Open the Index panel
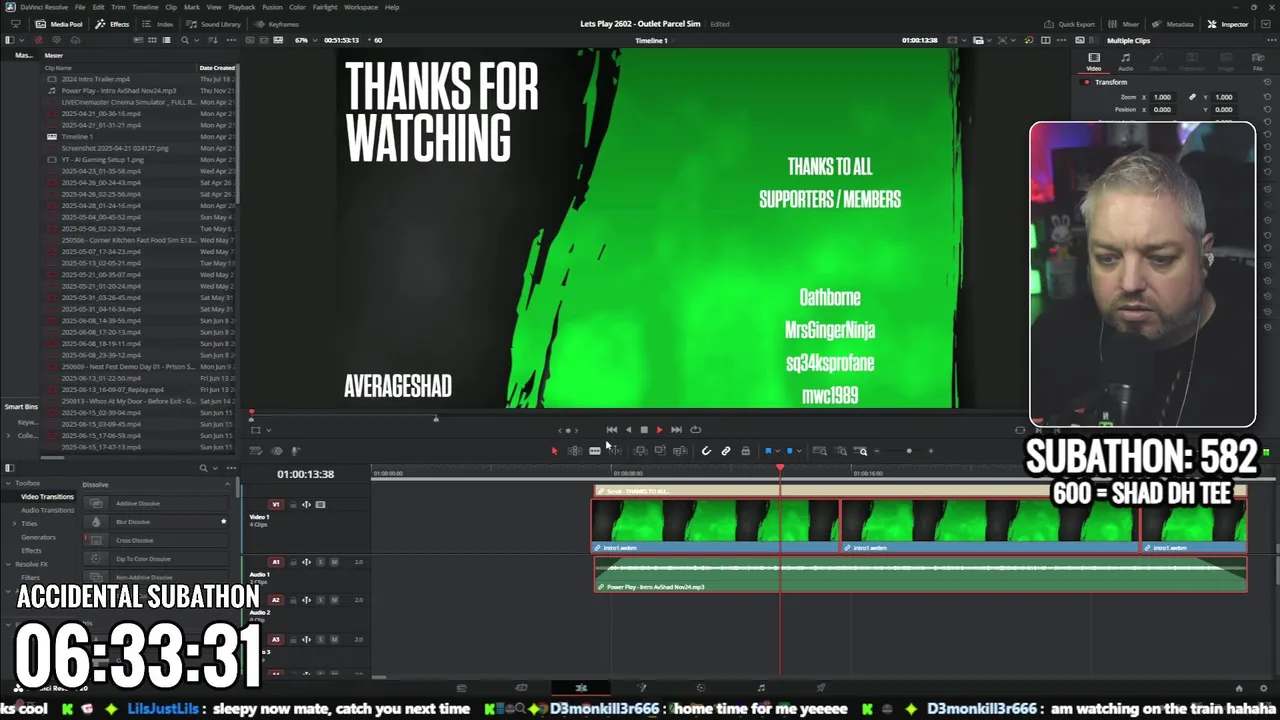The image size is (1280, 720). [x=158, y=24]
